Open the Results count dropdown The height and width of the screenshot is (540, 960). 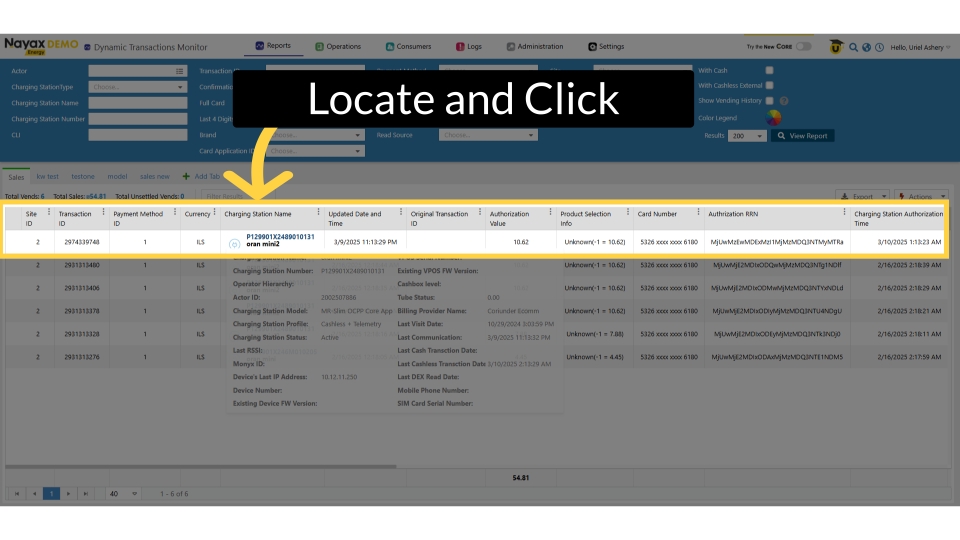click(747, 136)
